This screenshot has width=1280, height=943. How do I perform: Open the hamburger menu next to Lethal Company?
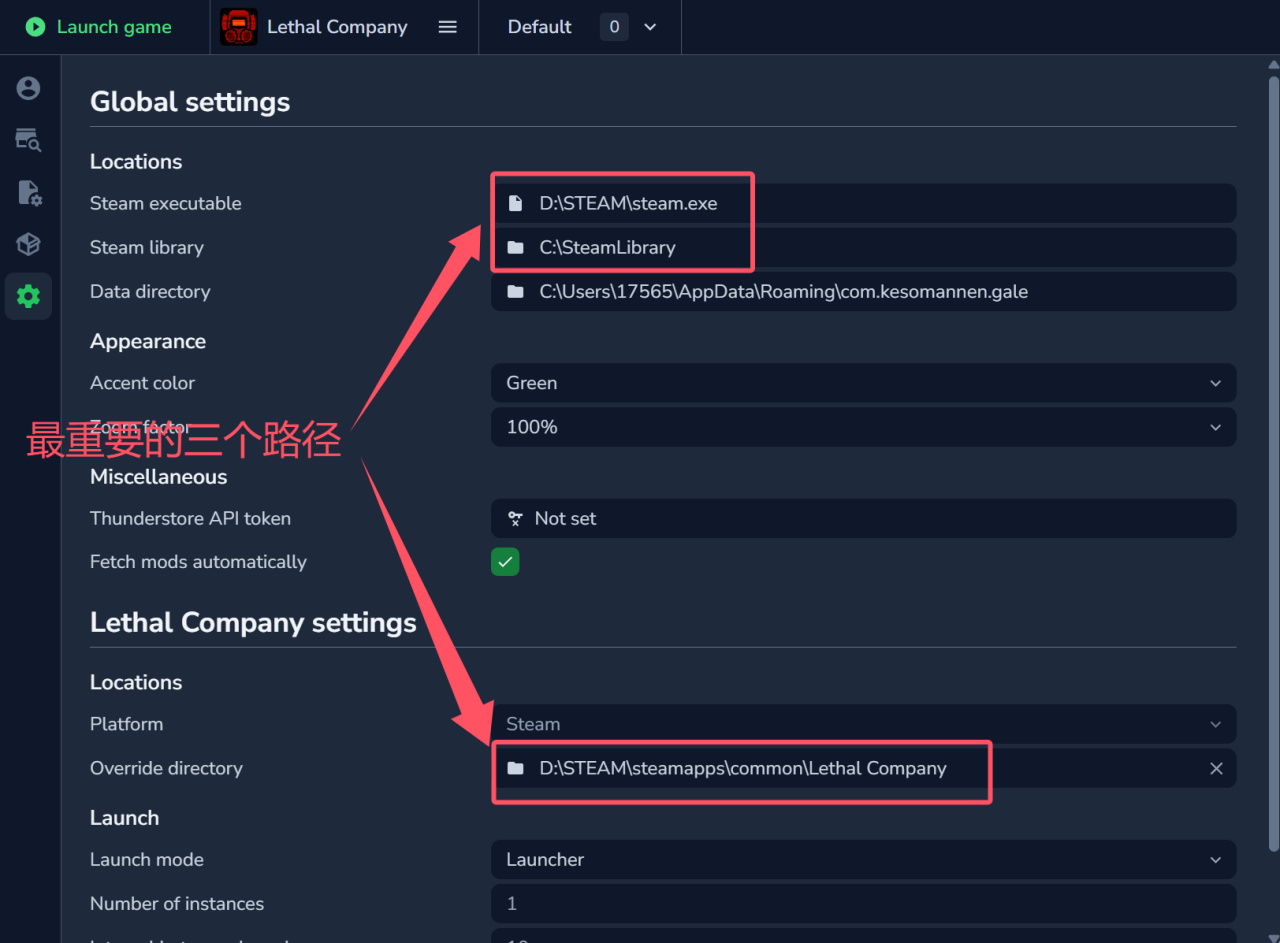coord(448,27)
